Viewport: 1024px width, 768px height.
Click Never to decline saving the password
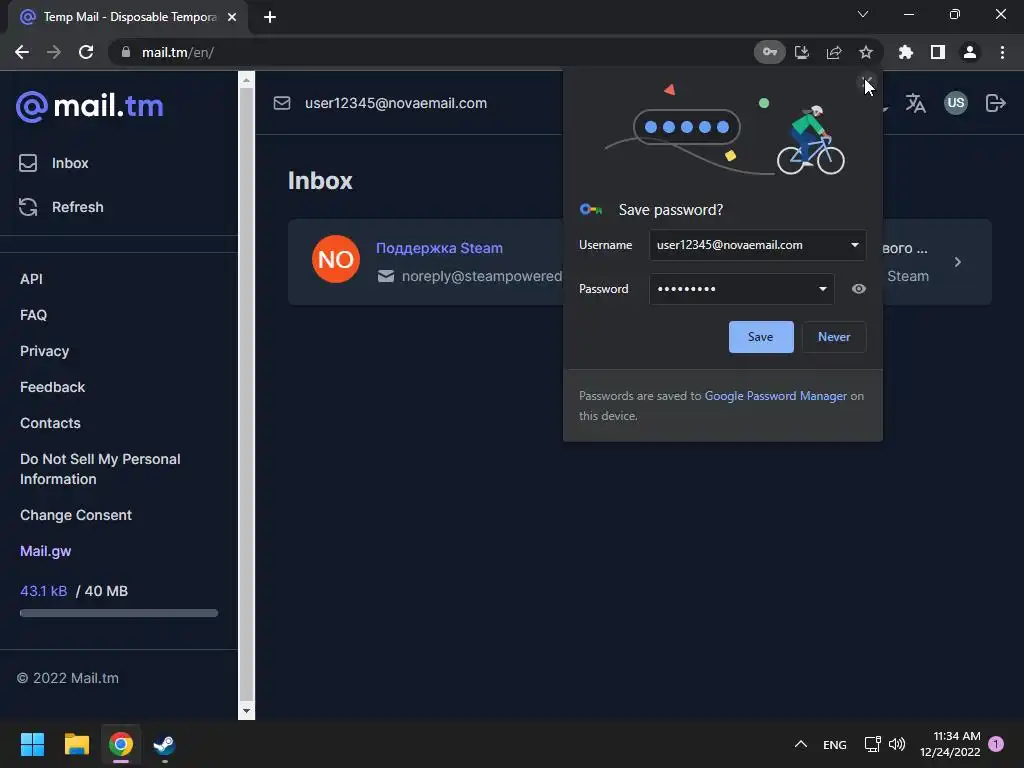coord(834,337)
